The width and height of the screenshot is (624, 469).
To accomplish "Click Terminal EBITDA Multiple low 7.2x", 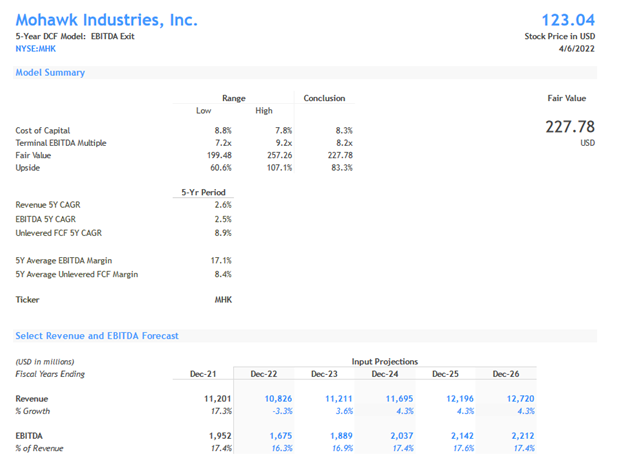I will click(x=223, y=143).
